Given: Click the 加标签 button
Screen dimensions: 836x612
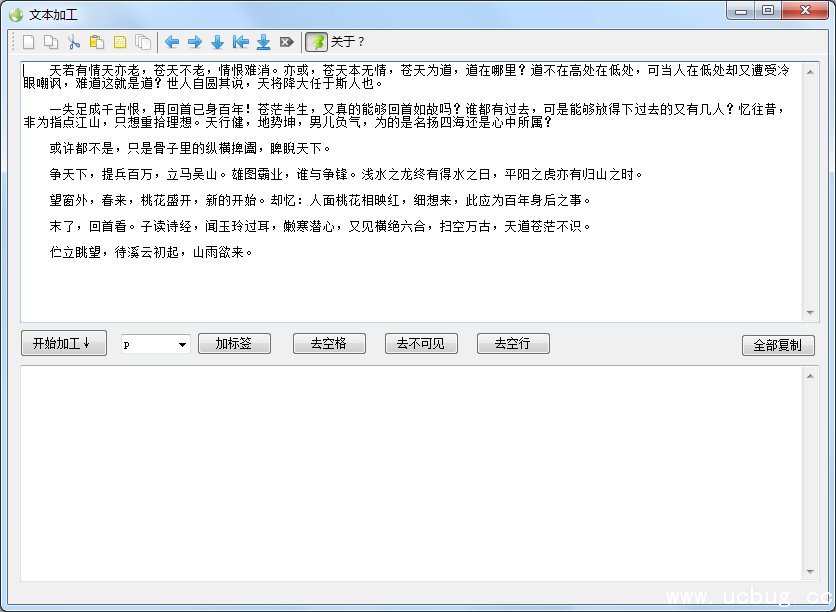Looking at the screenshot, I should (x=234, y=343).
